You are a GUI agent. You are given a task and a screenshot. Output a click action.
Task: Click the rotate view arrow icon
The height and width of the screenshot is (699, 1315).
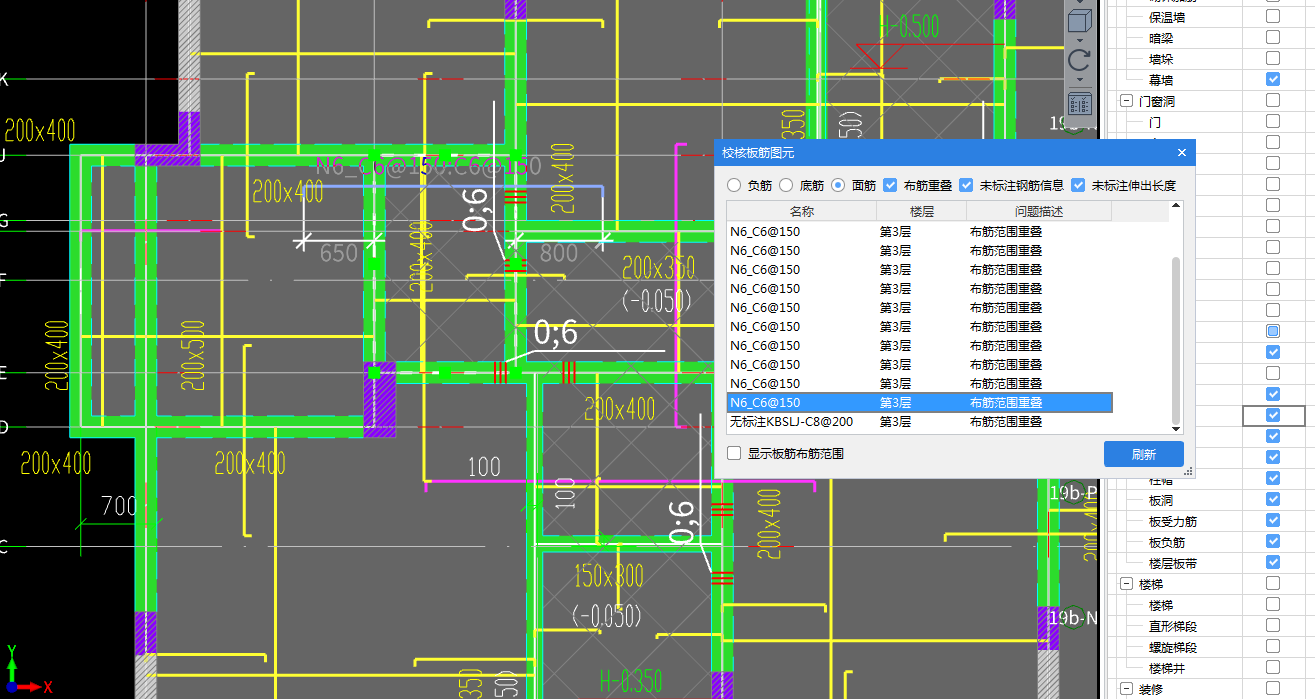(x=1079, y=61)
